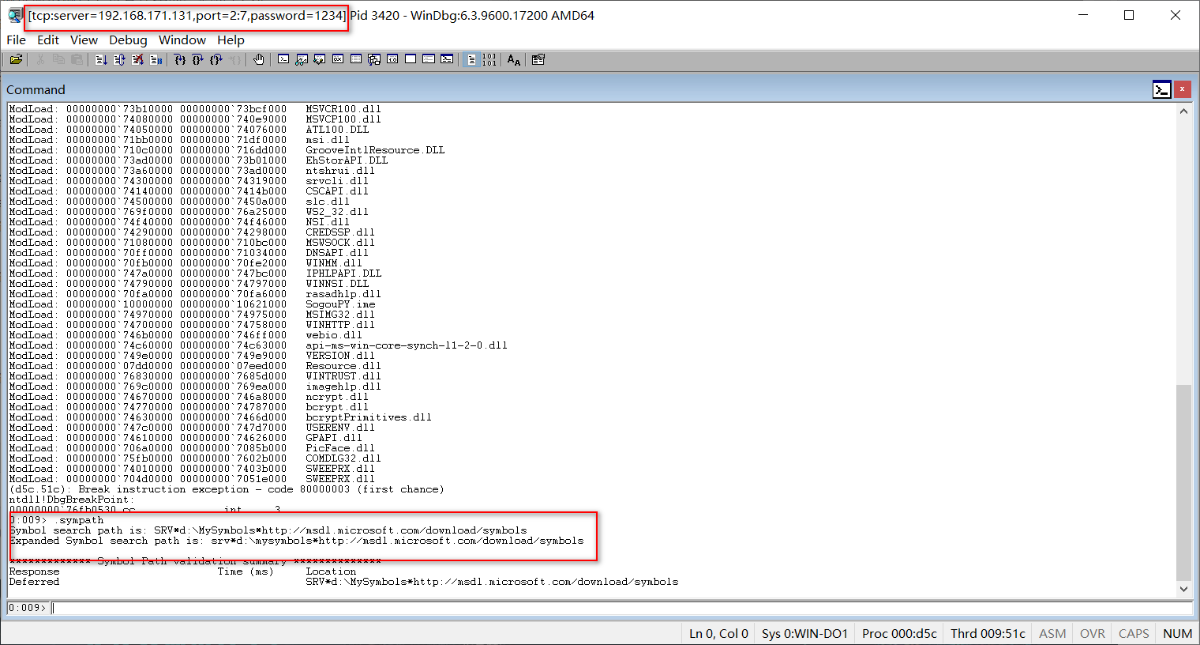Image resolution: width=1200 pixels, height=645 pixels.
Task: Click the bcryptPrimitives.dll module line
Action: pos(221,417)
